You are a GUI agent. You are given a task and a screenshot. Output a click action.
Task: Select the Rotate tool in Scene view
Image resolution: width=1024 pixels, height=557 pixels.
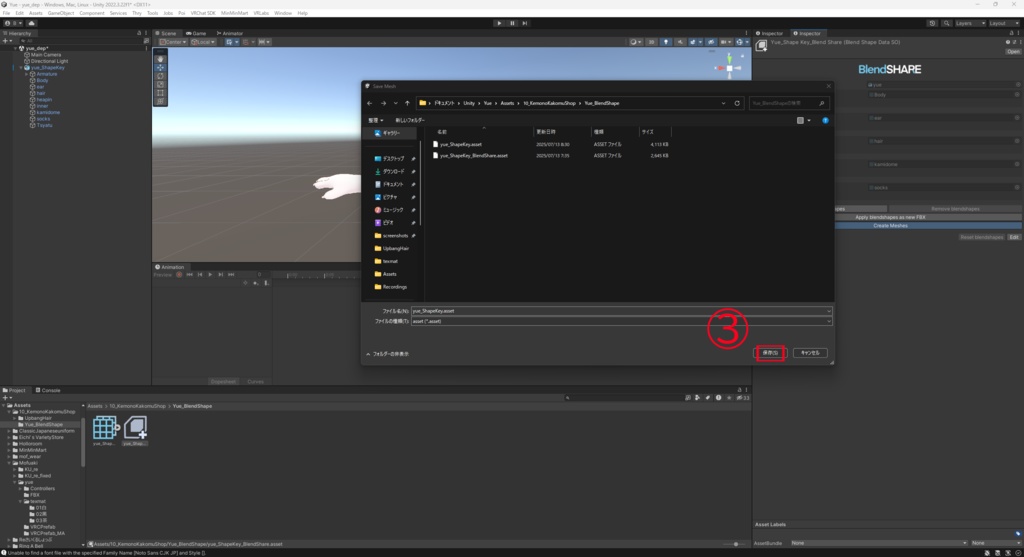(x=160, y=76)
